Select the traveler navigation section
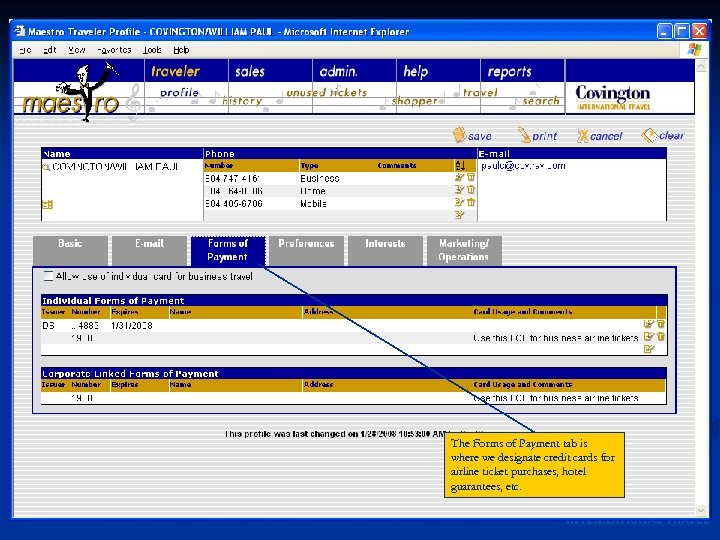This screenshot has width=720, height=540. pos(175,71)
